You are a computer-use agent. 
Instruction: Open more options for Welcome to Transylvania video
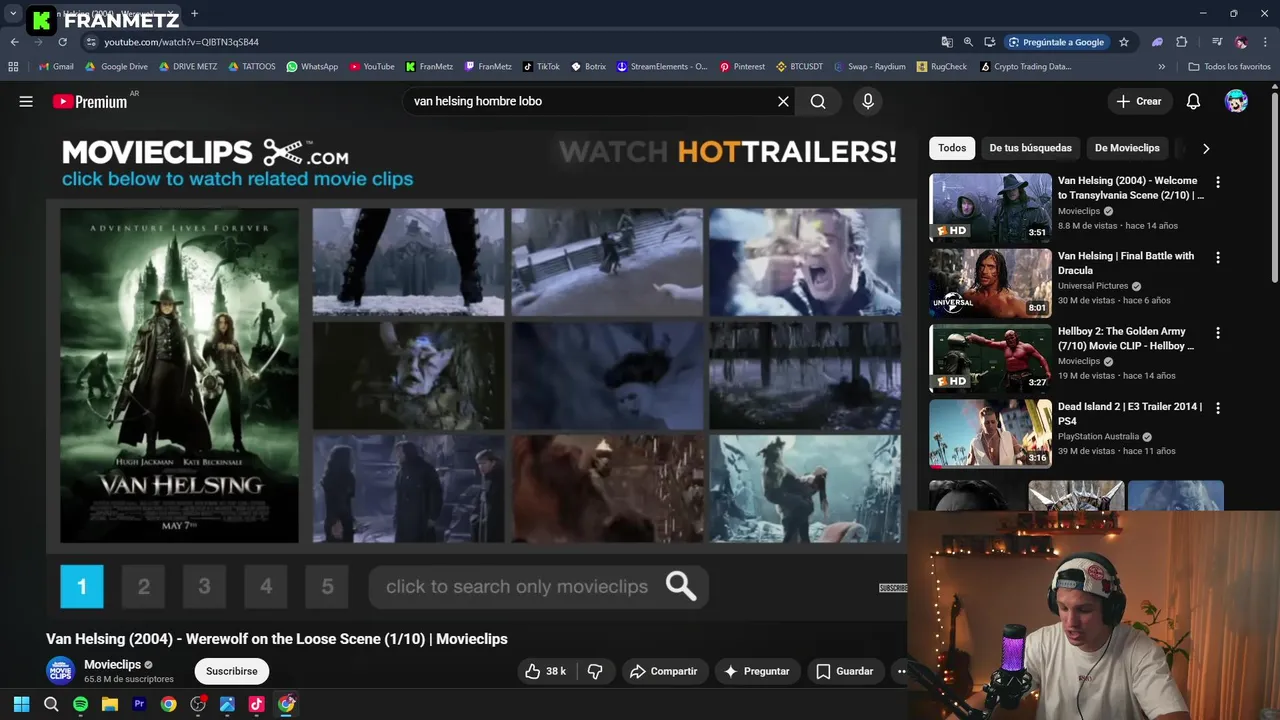click(x=1217, y=182)
